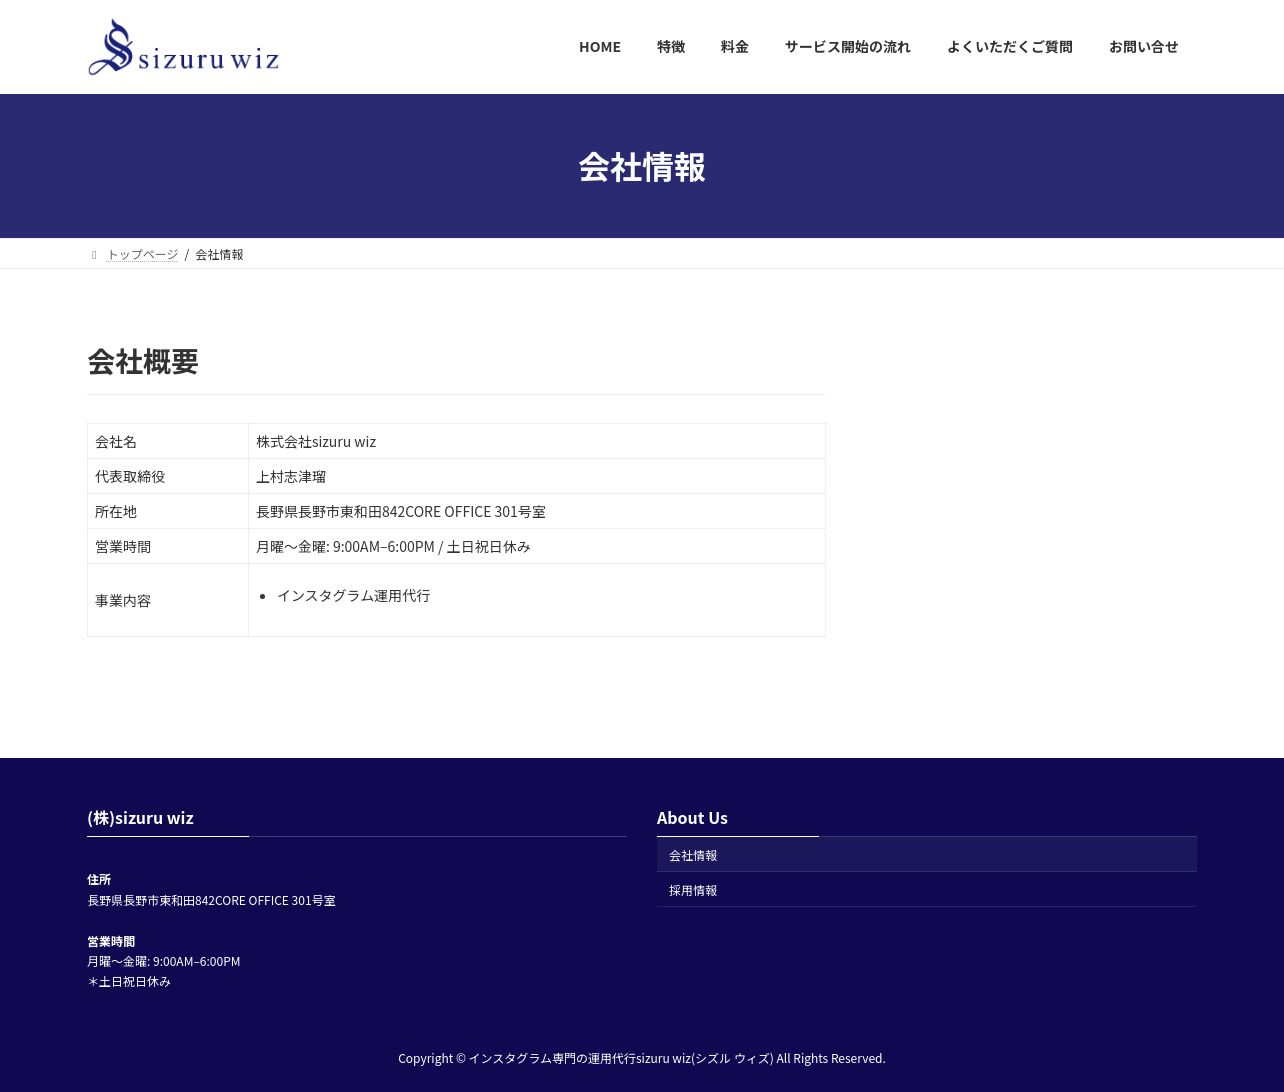Click the copyright notice text
The width and height of the screenshot is (1284, 1092).
pyautogui.click(x=642, y=1059)
